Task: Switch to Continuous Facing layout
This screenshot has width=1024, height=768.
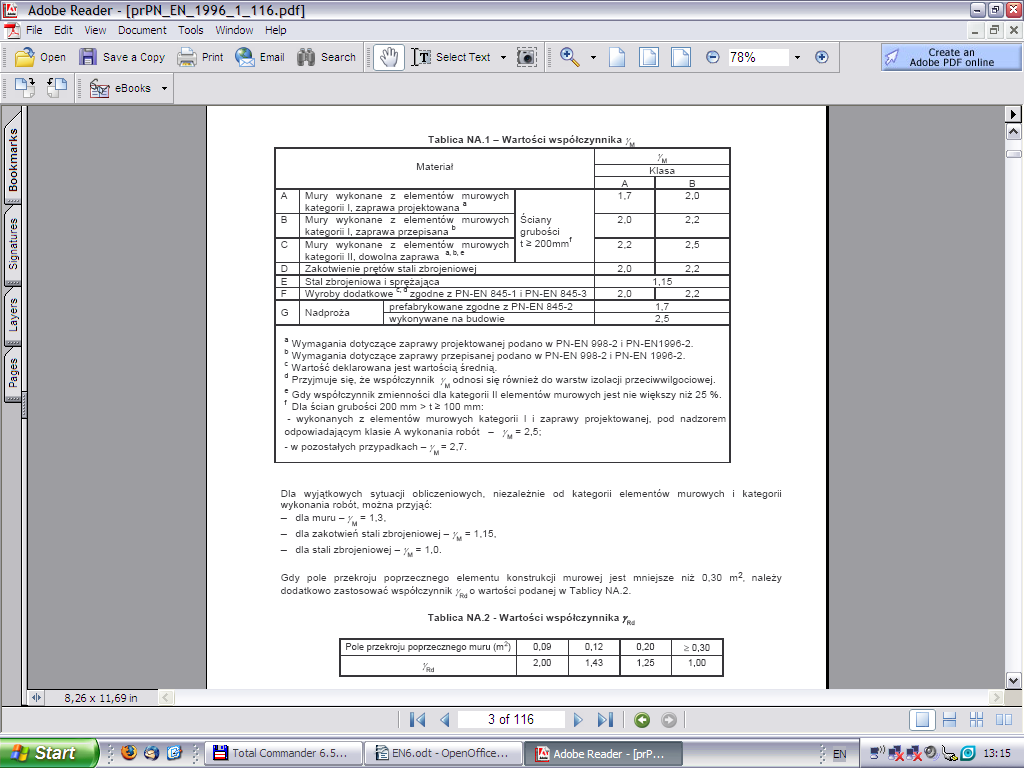Action: [x=976, y=720]
